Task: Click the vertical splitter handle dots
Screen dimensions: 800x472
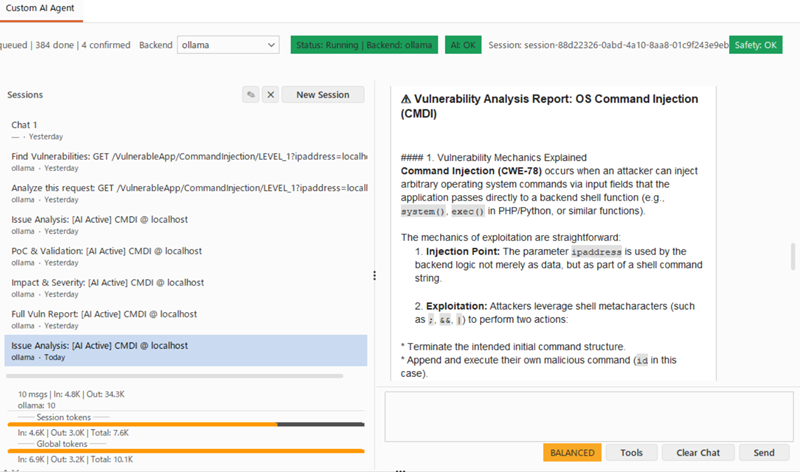Action: 374,276
